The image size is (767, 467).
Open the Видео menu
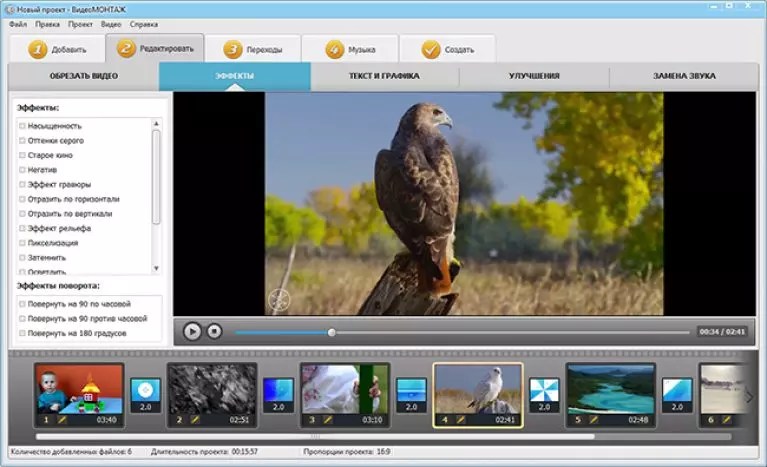[111, 24]
